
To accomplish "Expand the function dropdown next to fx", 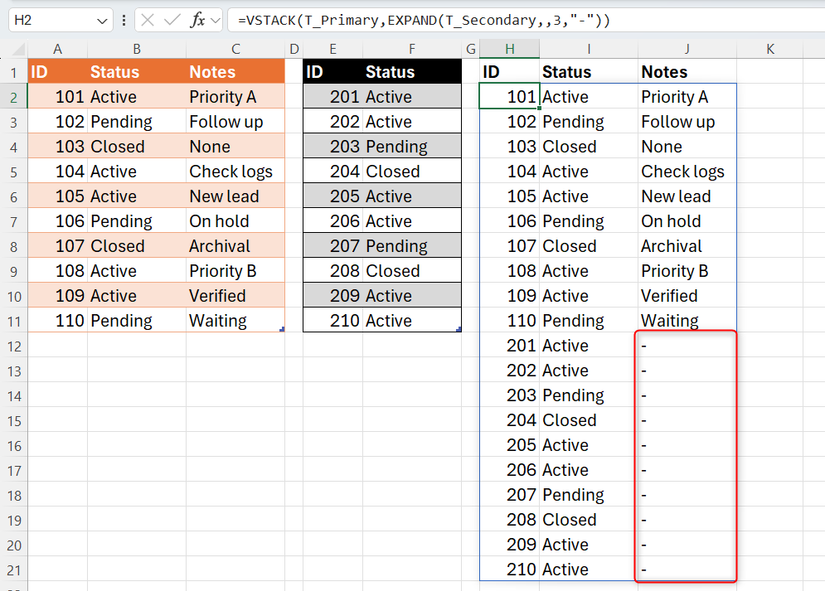I will (215, 21).
